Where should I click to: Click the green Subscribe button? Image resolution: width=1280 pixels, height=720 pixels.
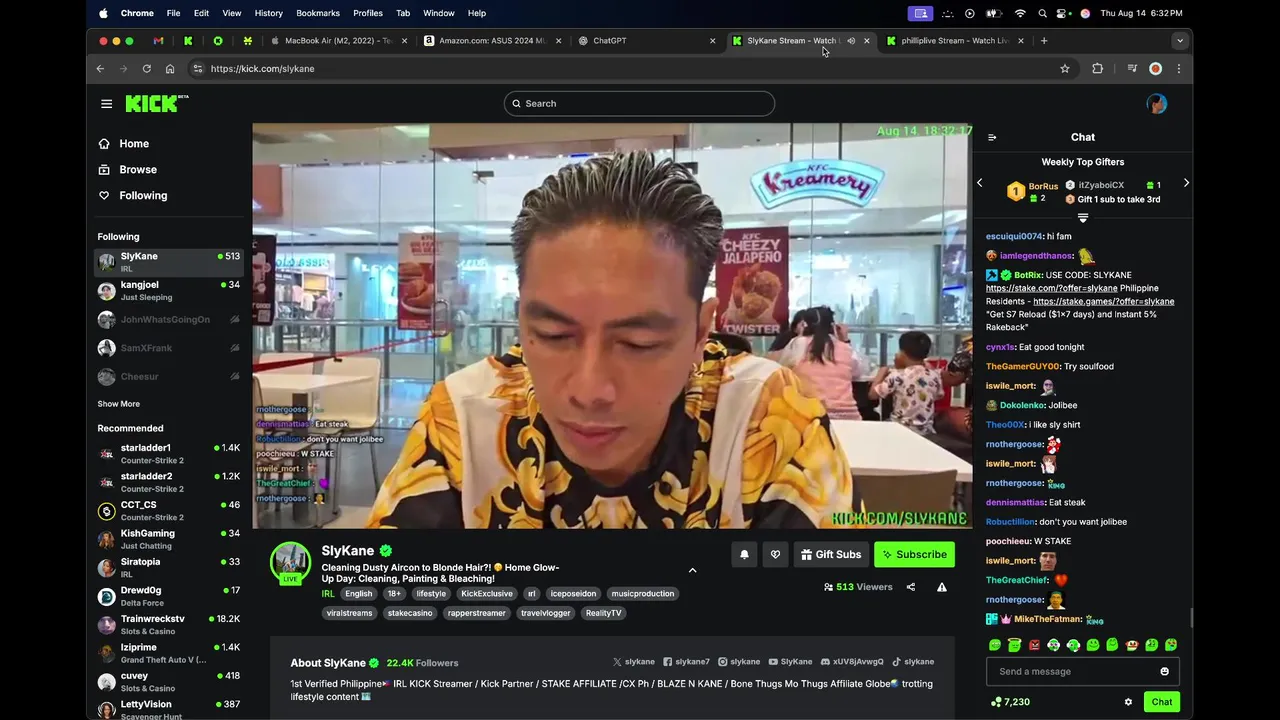915,555
